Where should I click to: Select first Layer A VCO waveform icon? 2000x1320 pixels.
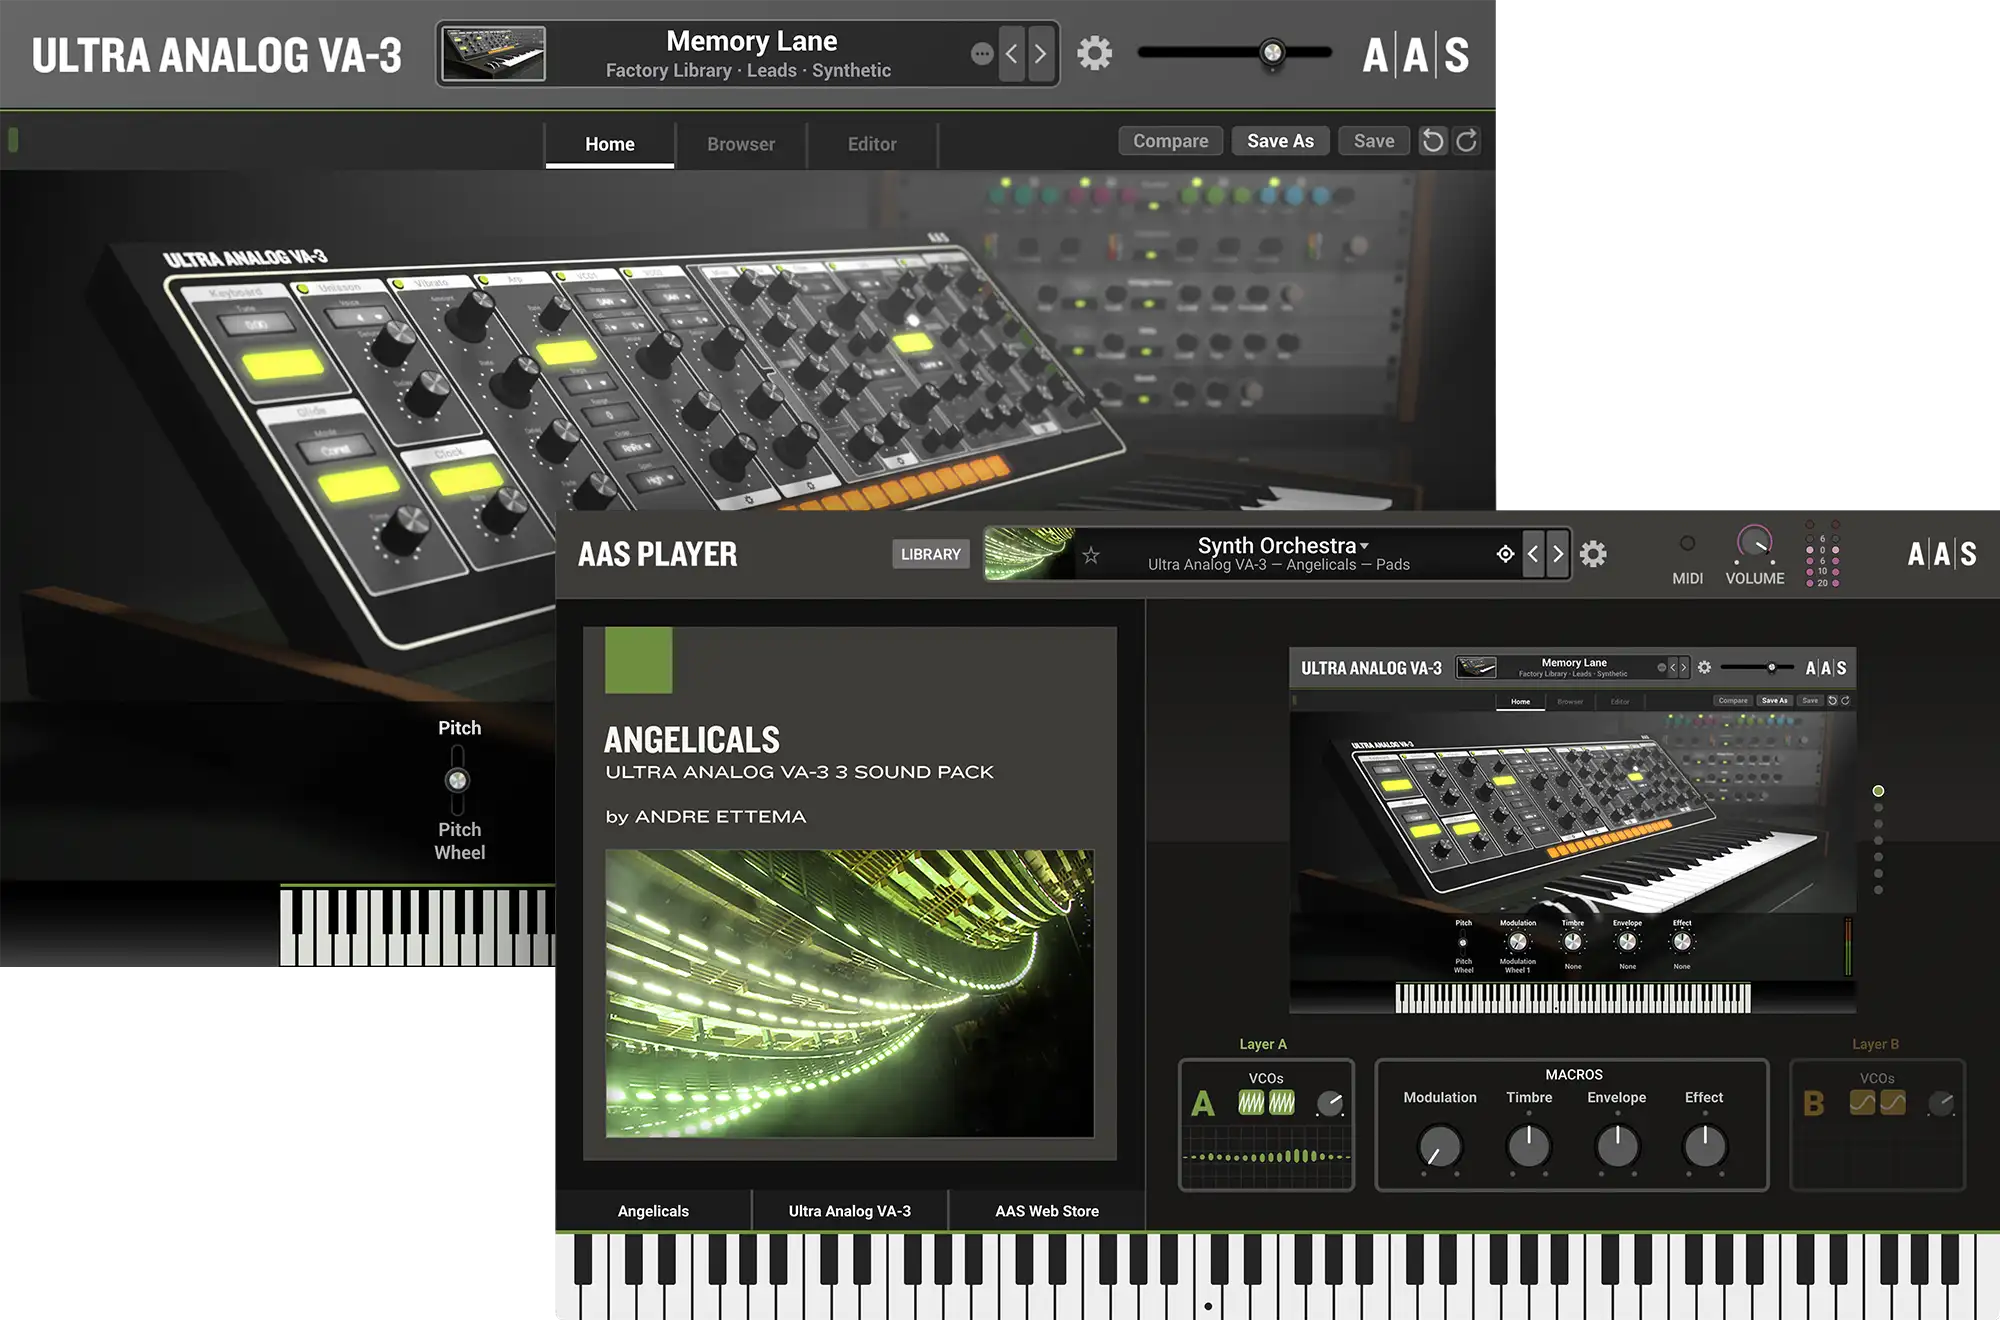(1251, 1102)
